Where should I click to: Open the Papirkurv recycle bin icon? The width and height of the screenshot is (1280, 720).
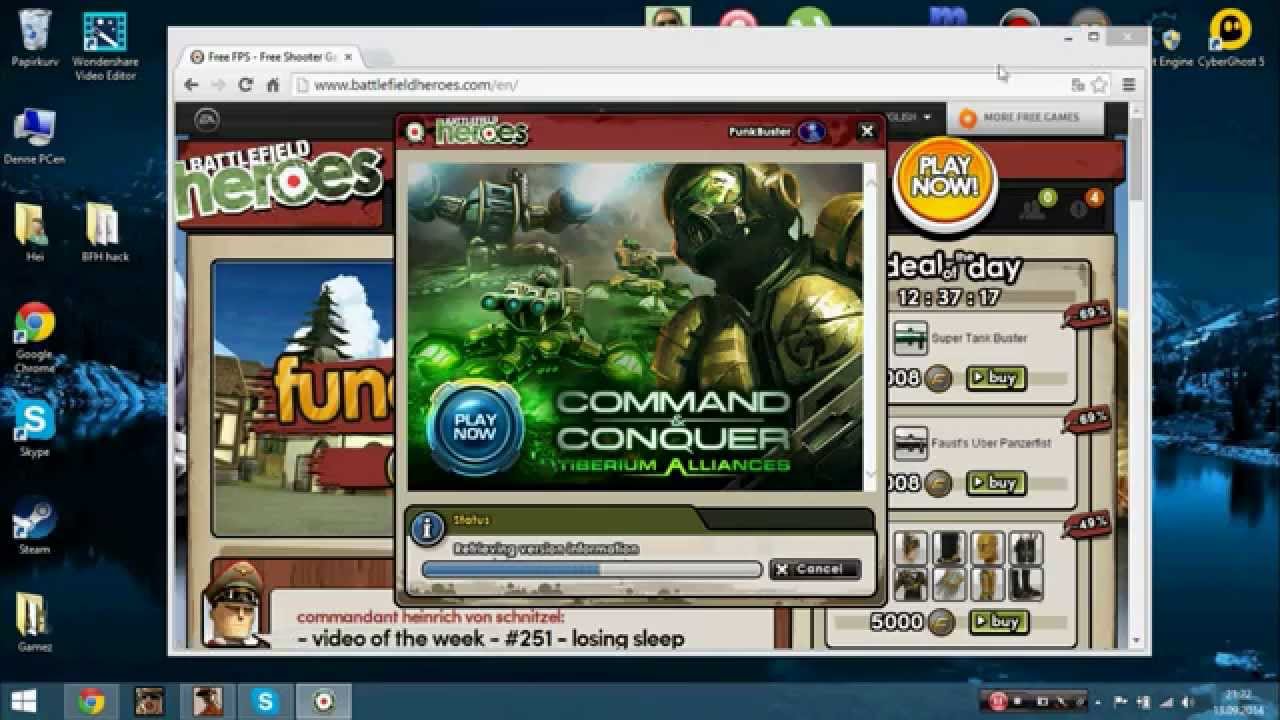click(33, 38)
